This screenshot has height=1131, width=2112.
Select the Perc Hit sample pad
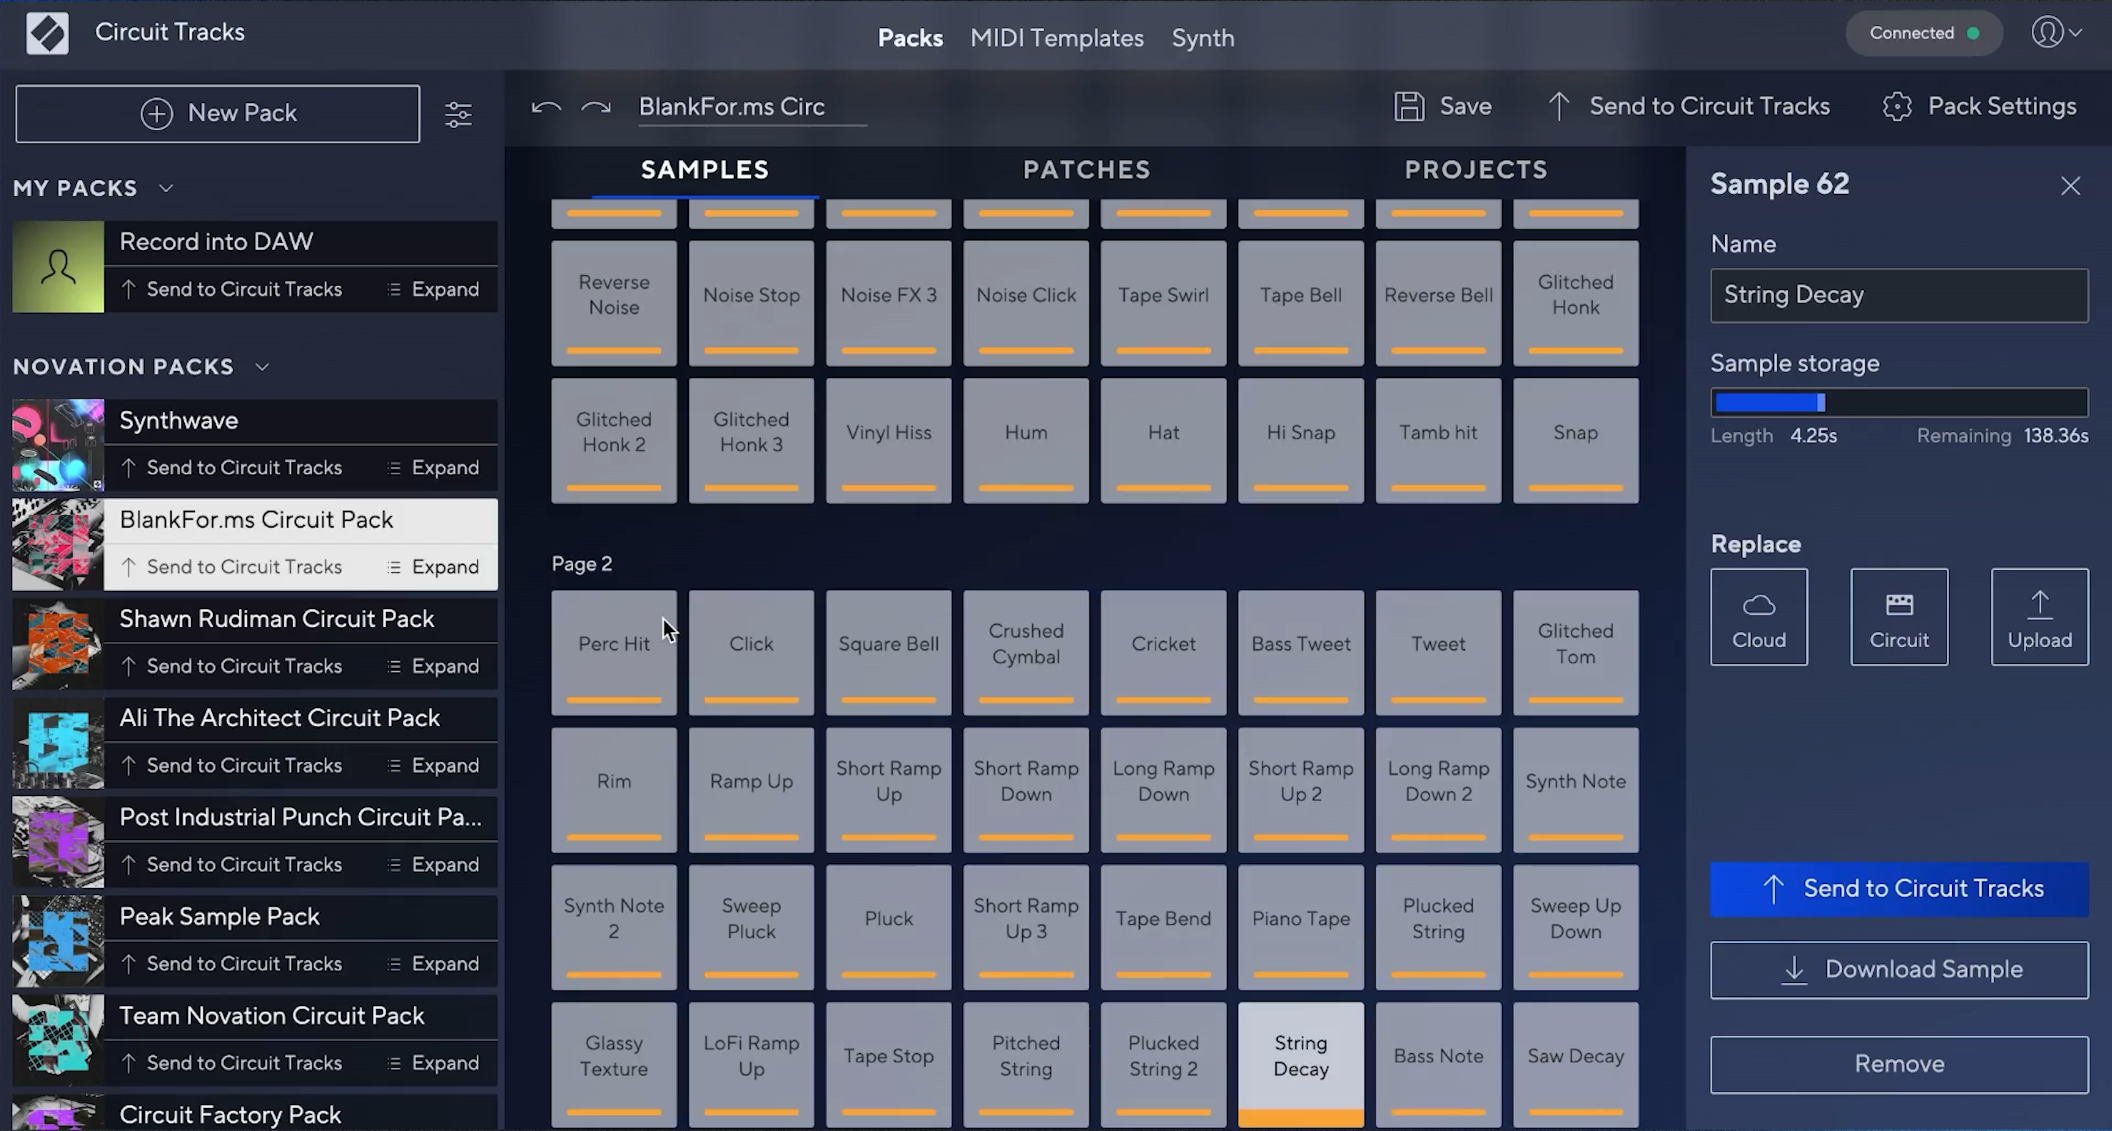coord(614,652)
